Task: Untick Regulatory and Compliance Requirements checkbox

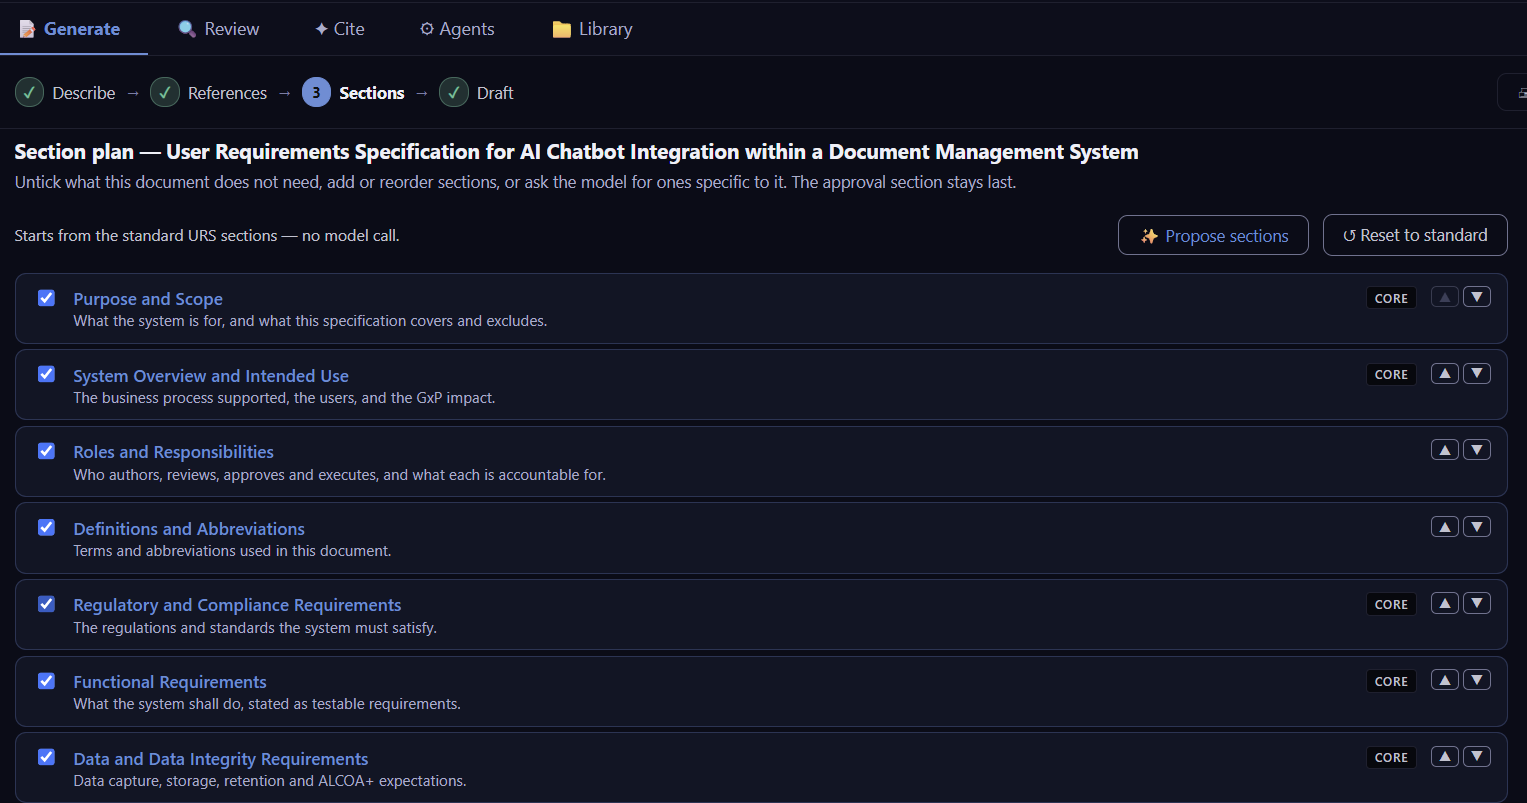Action: pyautogui.click(x=46, y=604)
